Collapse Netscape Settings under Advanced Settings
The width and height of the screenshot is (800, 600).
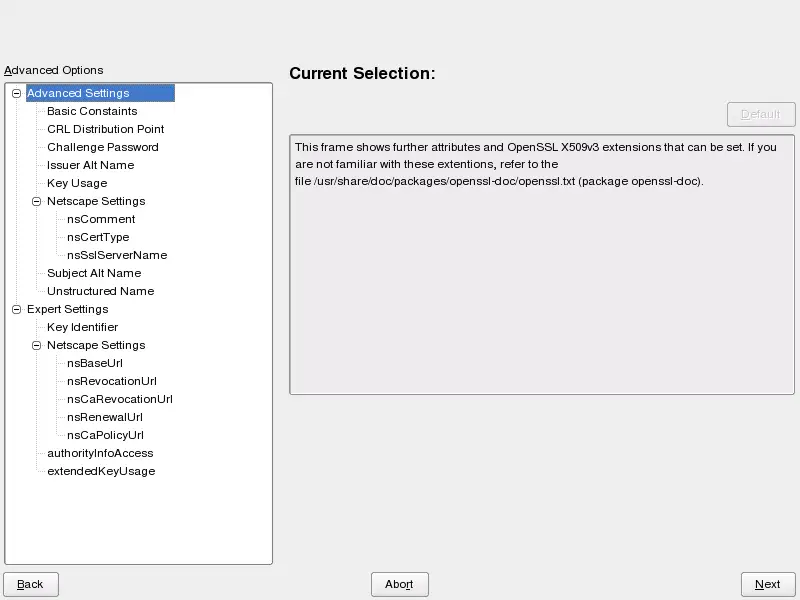click(36, 201)
